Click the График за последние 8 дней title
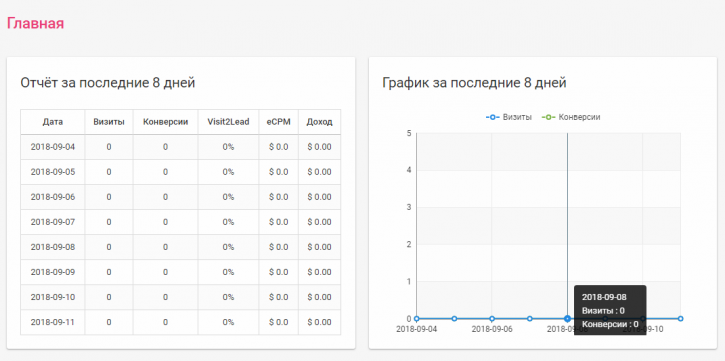The height and width of the screenshot is (361, 725). click(474, 83)
